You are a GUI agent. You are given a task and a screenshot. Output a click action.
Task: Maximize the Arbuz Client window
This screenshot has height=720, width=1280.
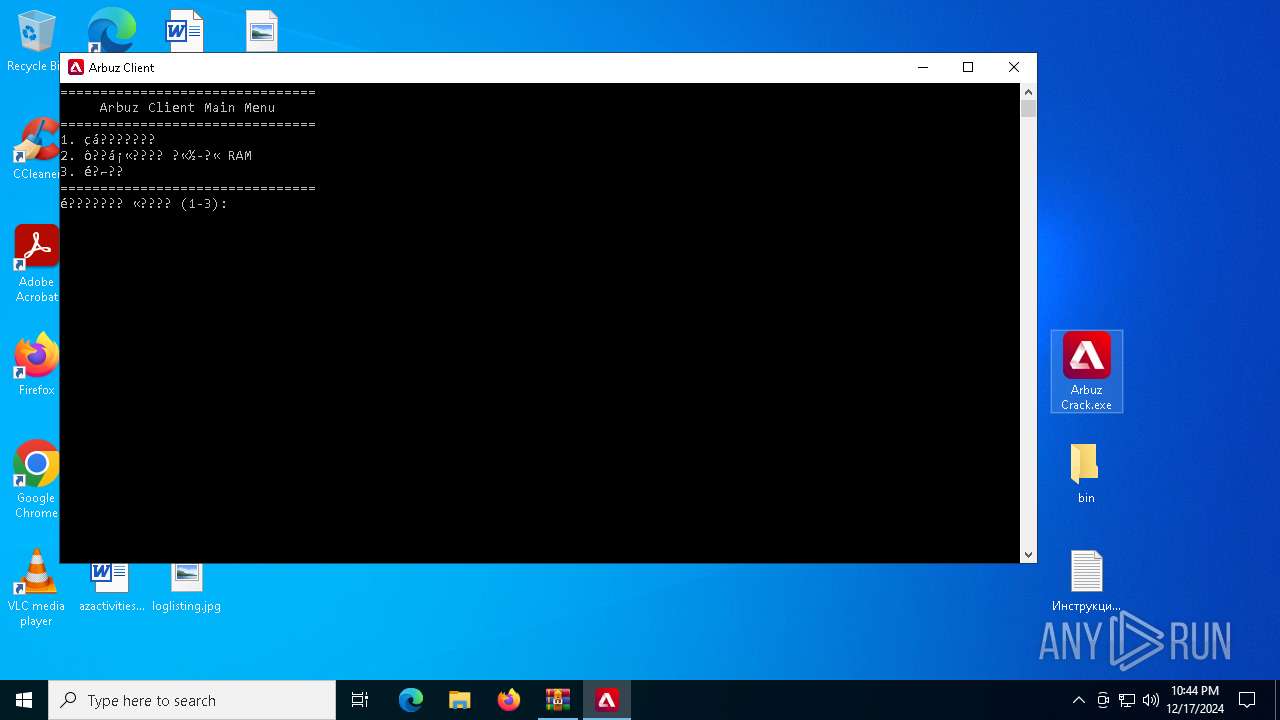pyautogui.click(x=968, y=67)
